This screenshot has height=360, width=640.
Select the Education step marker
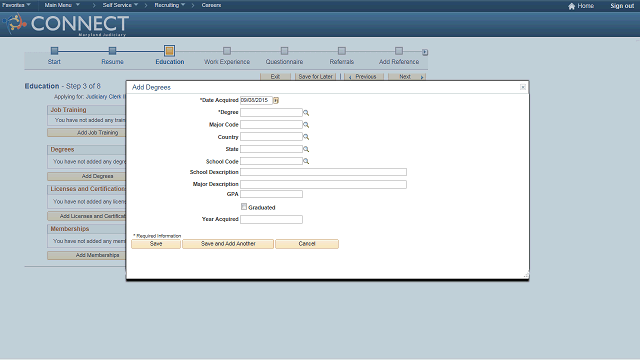[169, 51]
